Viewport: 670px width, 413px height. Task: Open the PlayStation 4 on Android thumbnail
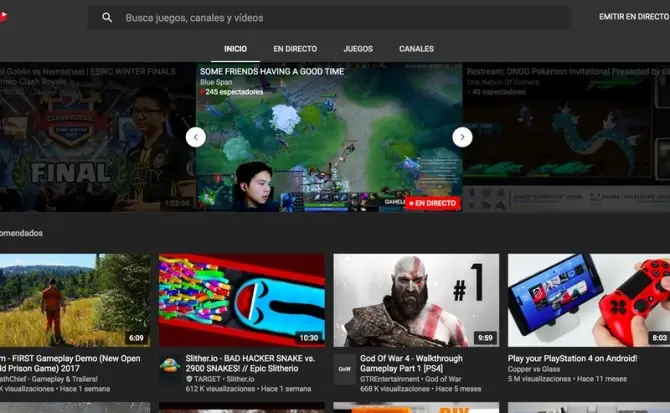click(x=589, y=300)
